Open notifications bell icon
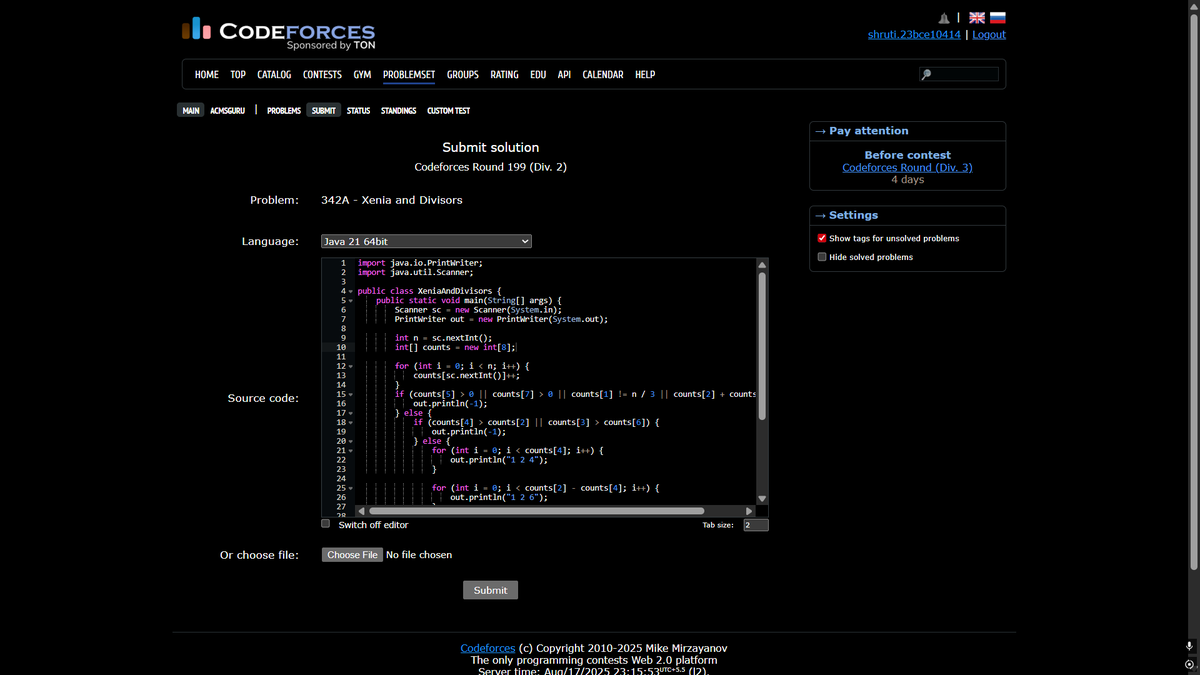Image resolution: width=1200 pixels, height=675 pixels. [x=944, y=18]
